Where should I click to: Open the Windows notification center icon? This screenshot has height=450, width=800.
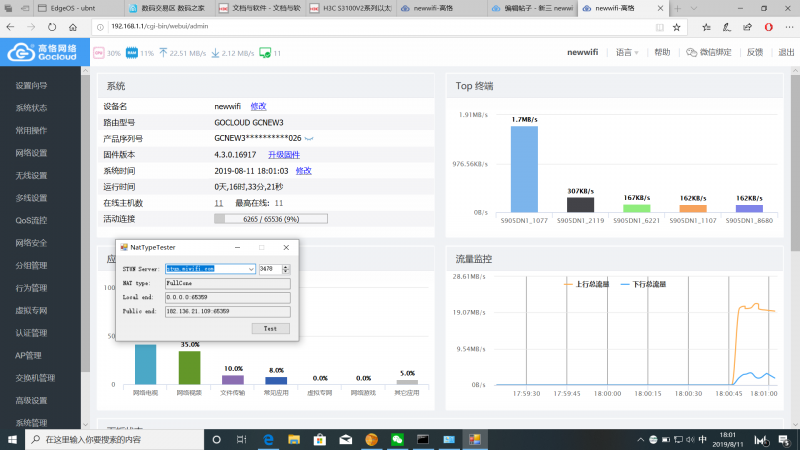[x=784, y=440]
